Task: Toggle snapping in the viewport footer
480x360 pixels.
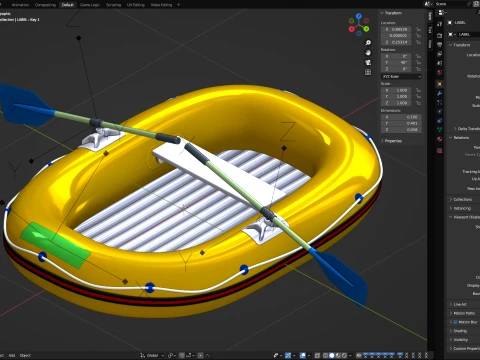Action: pyautogui.click(x=182, y=355)
